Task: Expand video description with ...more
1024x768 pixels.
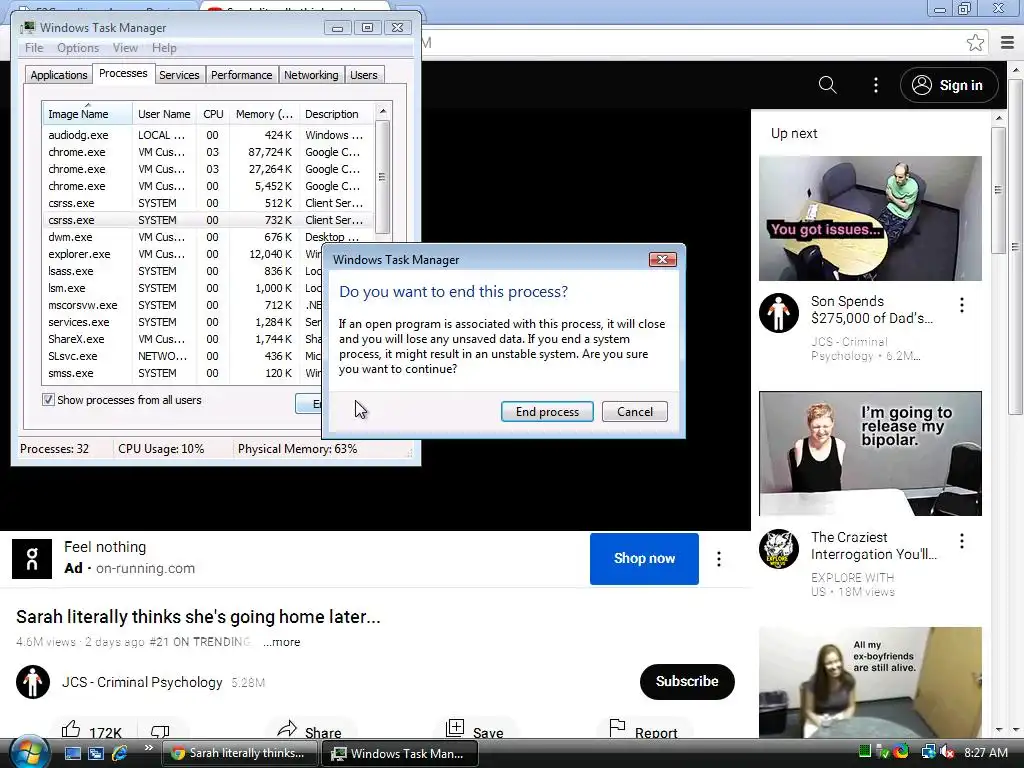Action: [x=281, y=642]
